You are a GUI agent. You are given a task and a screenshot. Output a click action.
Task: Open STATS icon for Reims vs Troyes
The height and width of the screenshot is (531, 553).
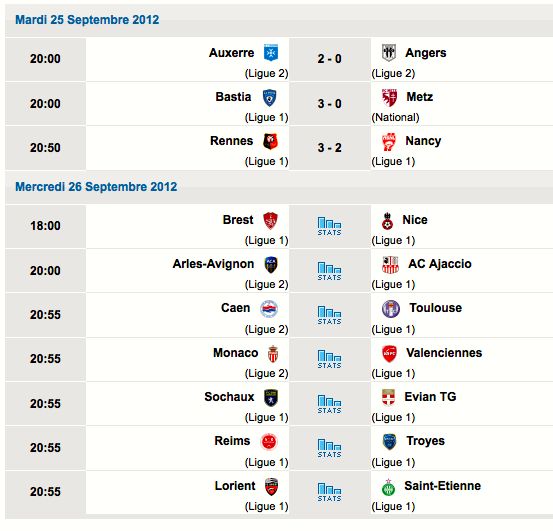coord(329,448)
